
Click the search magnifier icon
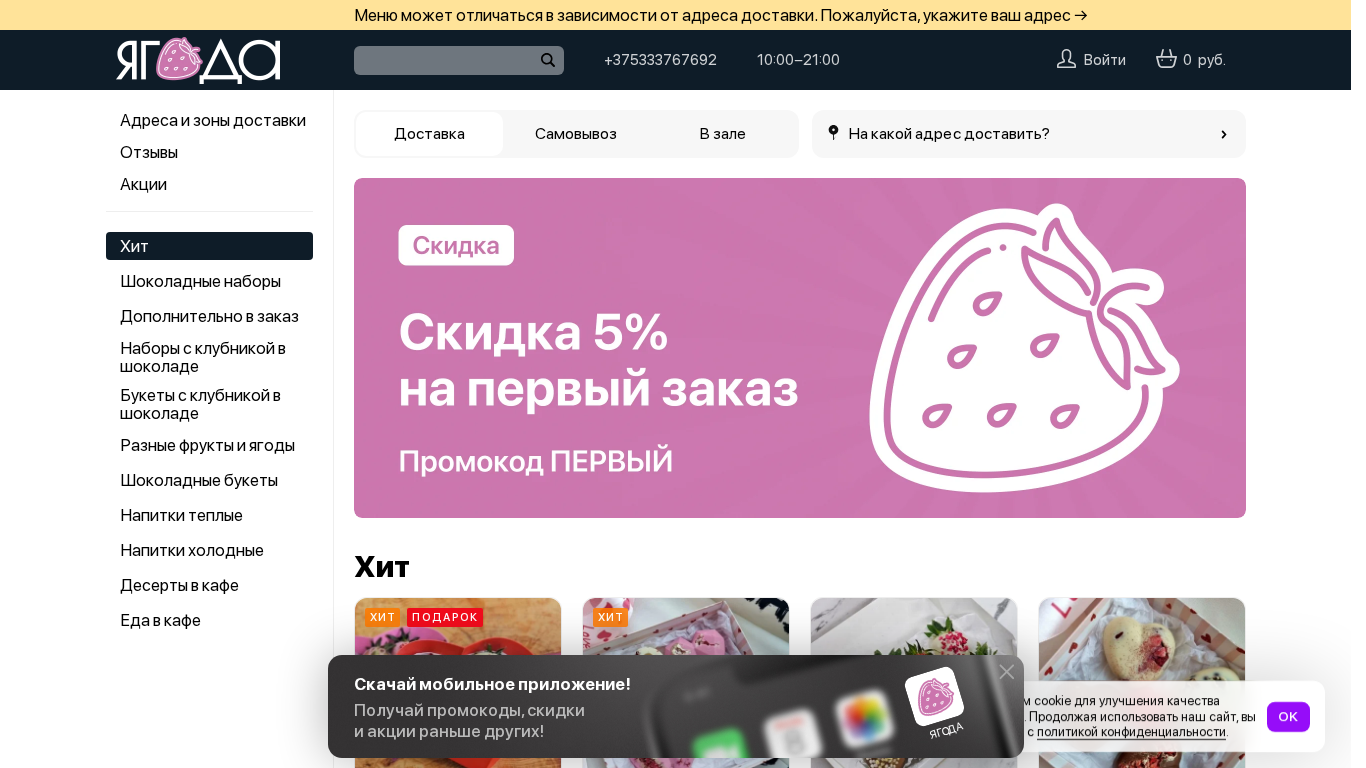(548, 60)
